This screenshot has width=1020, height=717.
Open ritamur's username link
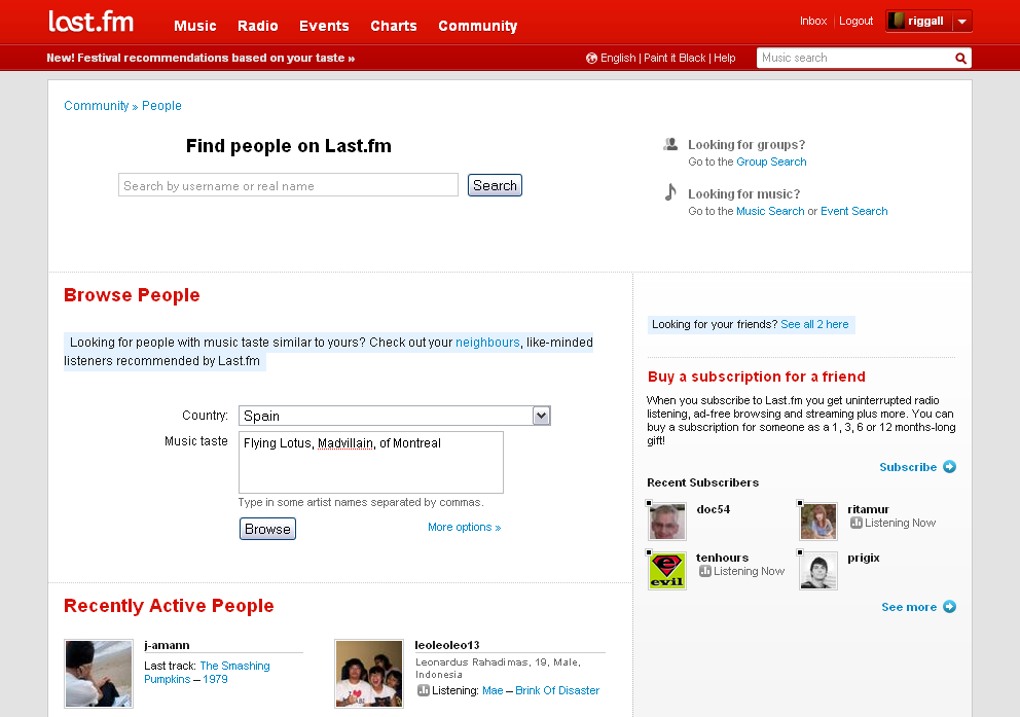868,509
